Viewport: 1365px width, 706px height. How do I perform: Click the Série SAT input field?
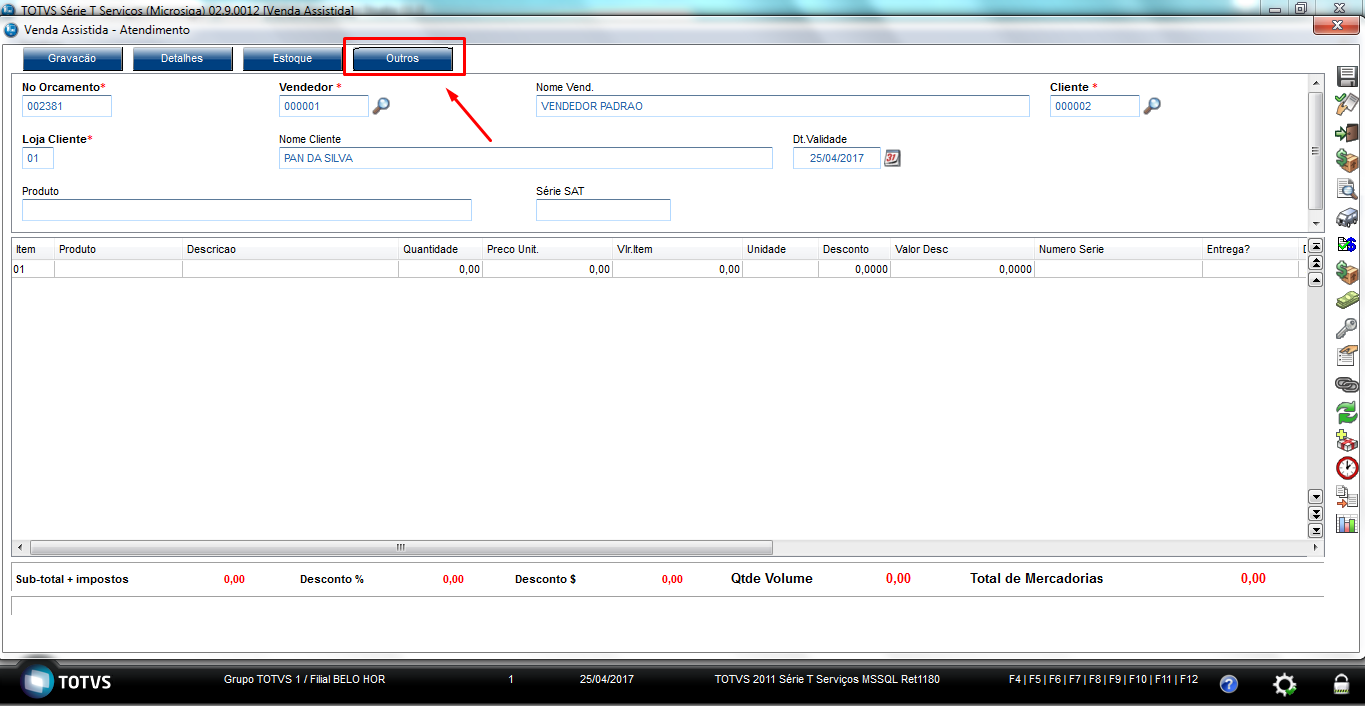pyautogui.click(x=603, y=210)
